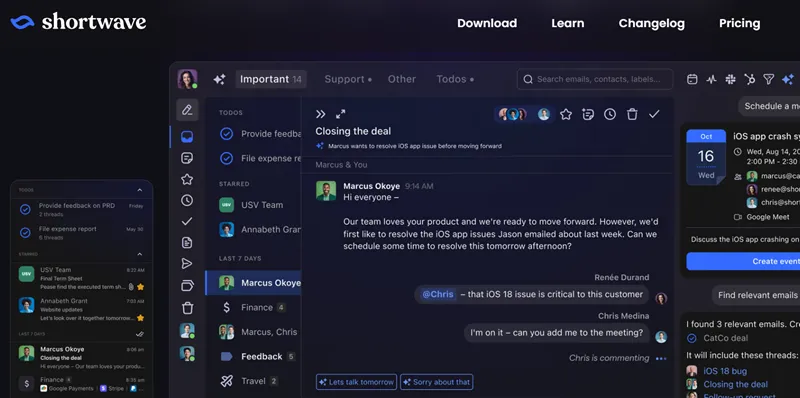
Task: Open the Travel bundle
Action: coord(253,381)
